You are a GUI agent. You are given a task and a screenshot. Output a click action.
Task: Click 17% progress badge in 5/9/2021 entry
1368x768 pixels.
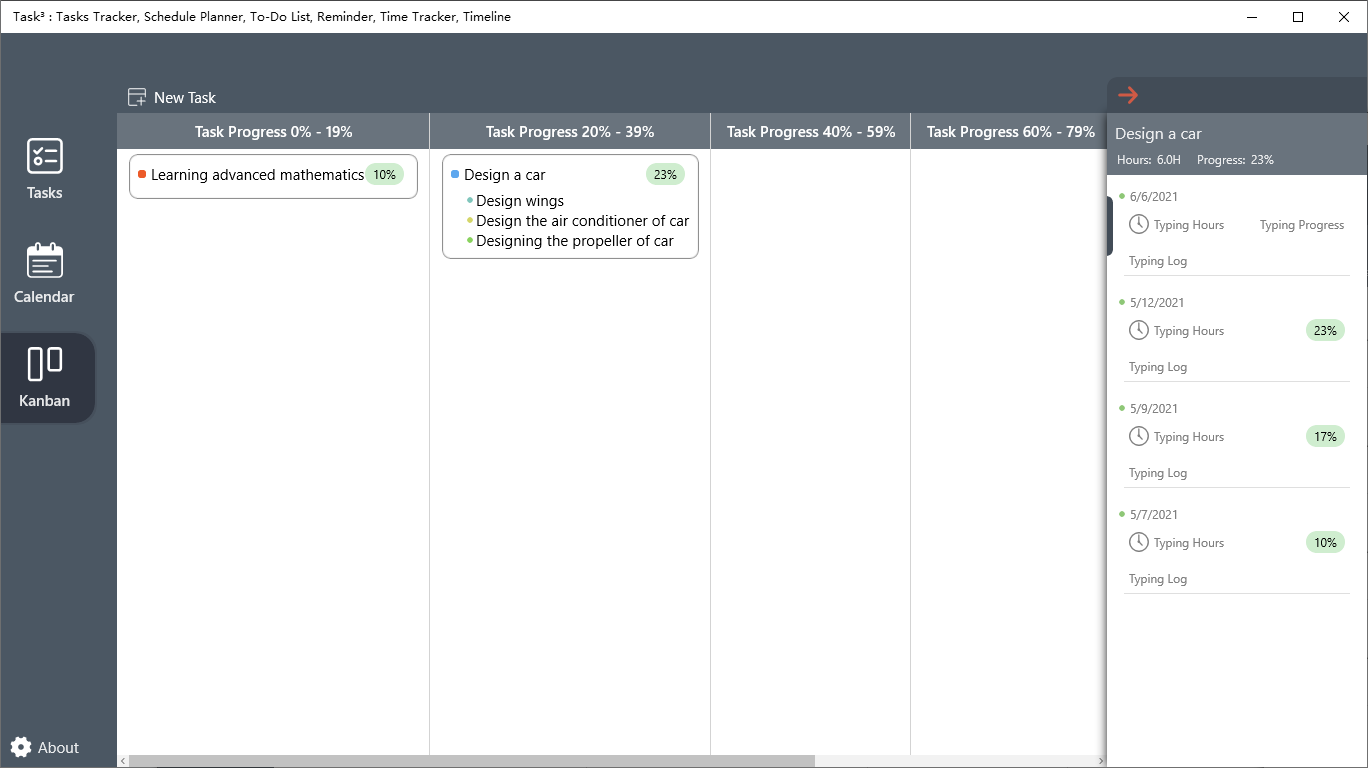pos(1325,436)
